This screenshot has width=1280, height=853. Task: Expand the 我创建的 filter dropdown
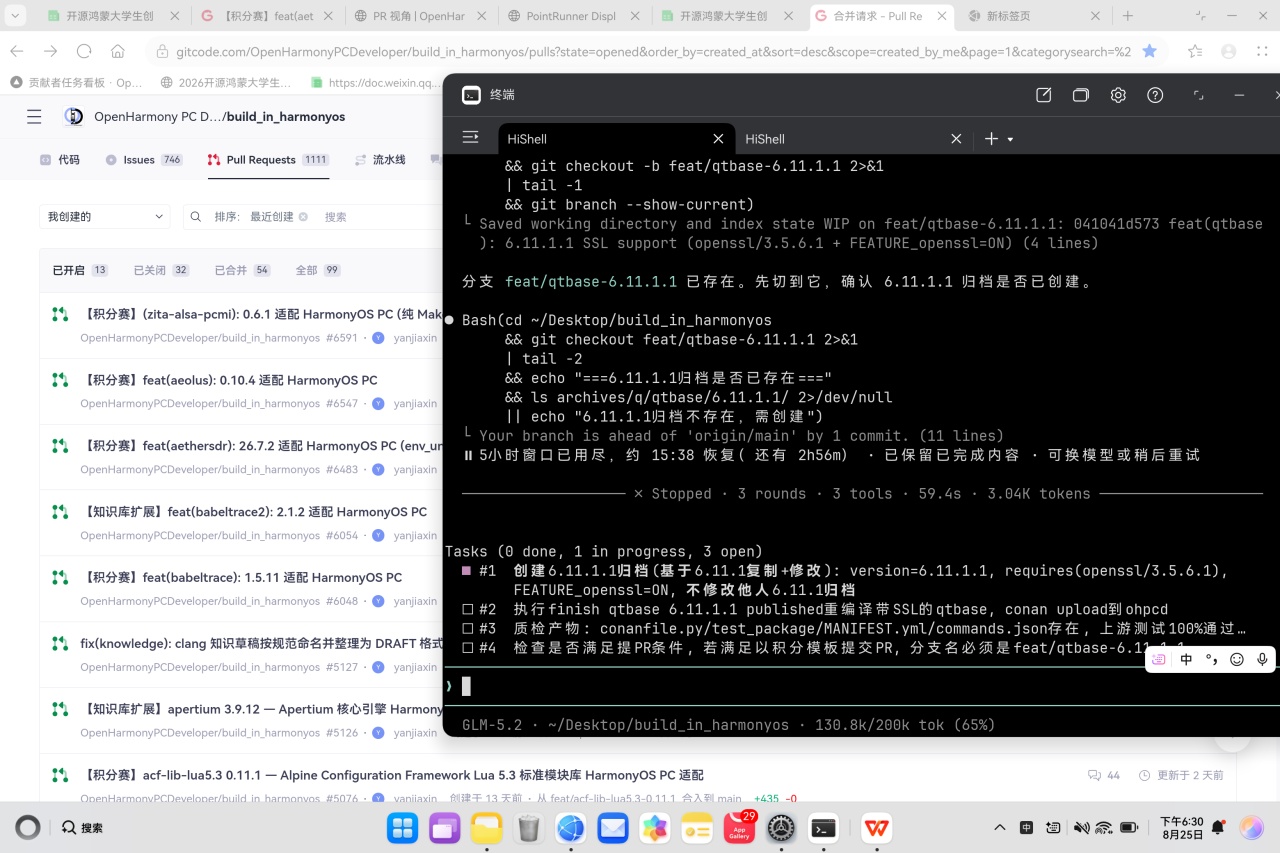[x=105, y=216]
